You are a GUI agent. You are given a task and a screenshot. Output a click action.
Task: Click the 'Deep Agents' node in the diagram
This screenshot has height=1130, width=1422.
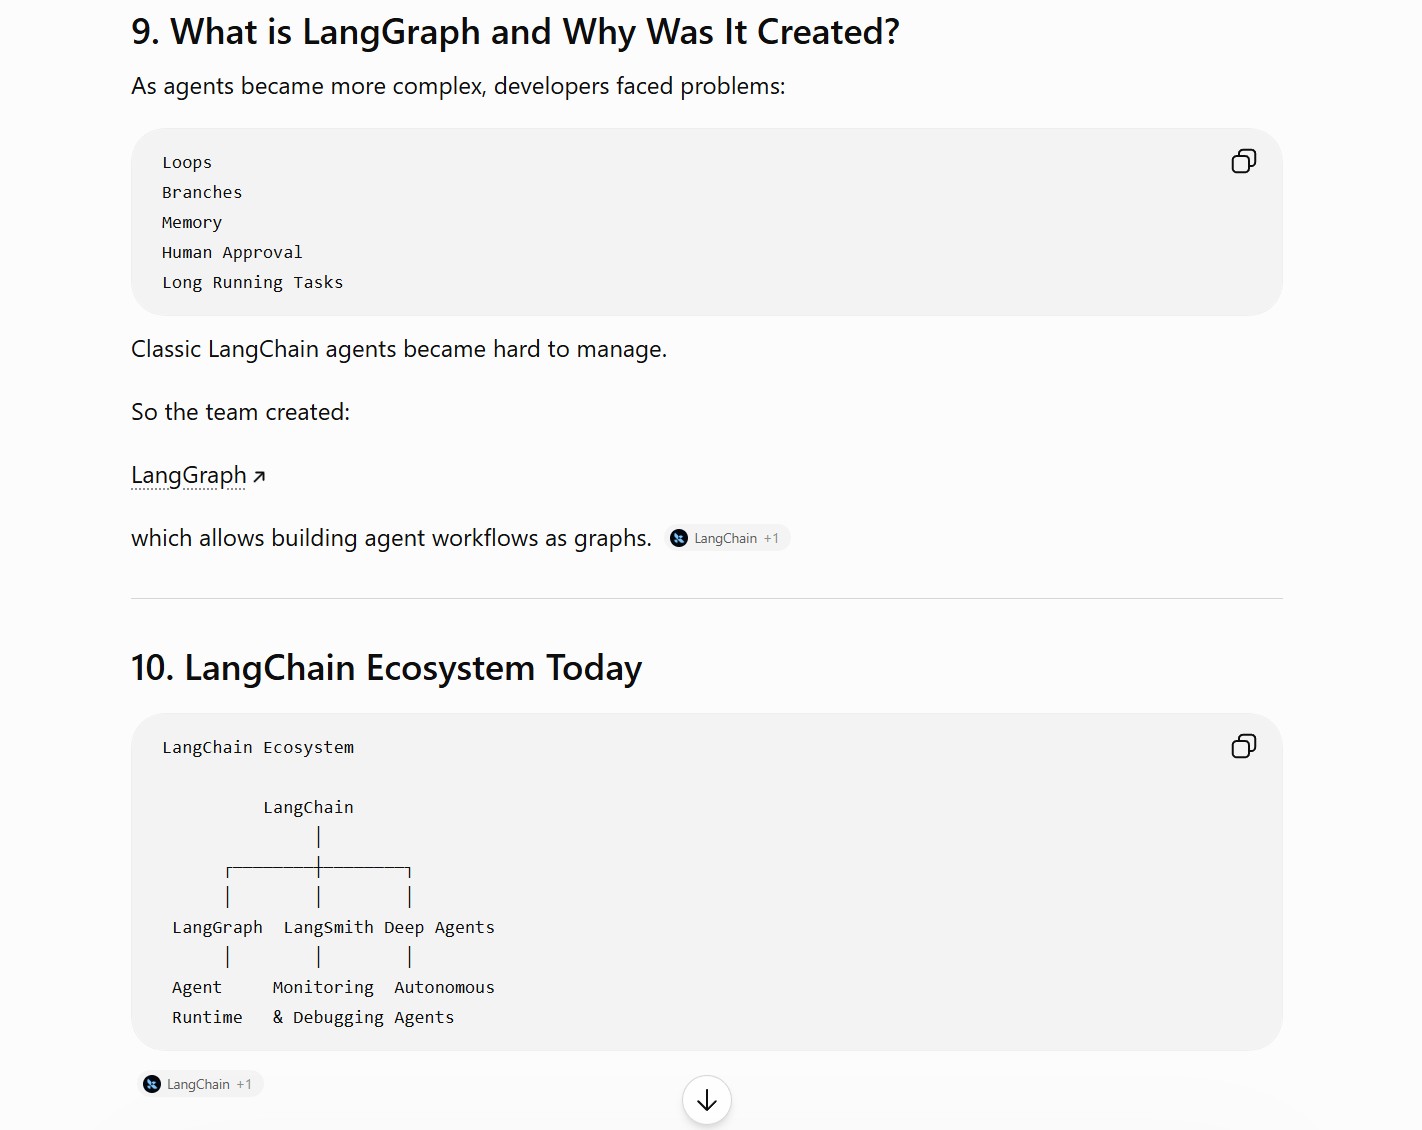pos(439,927)
